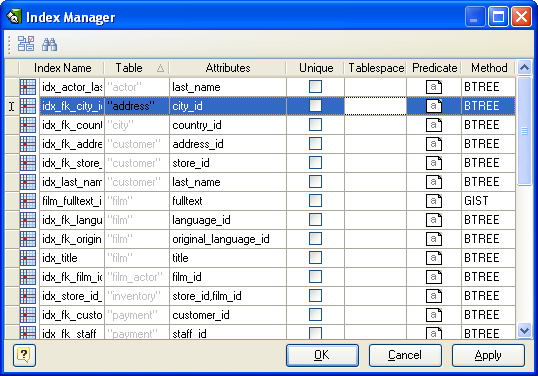
Task: Toggle Unique checkbox for title index
Action: [315, 258]
